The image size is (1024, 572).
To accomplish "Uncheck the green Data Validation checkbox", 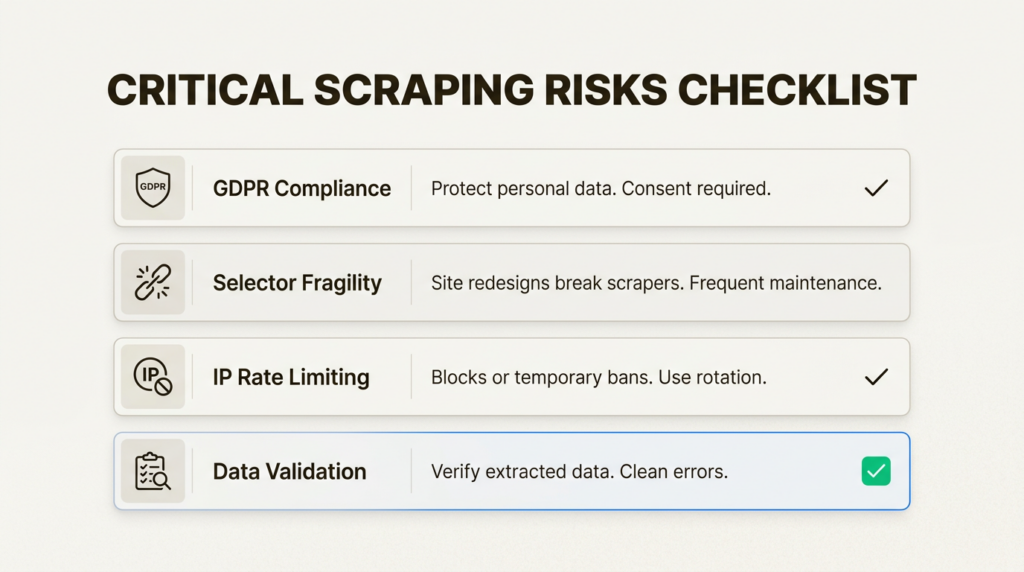I will pos(876,471).
